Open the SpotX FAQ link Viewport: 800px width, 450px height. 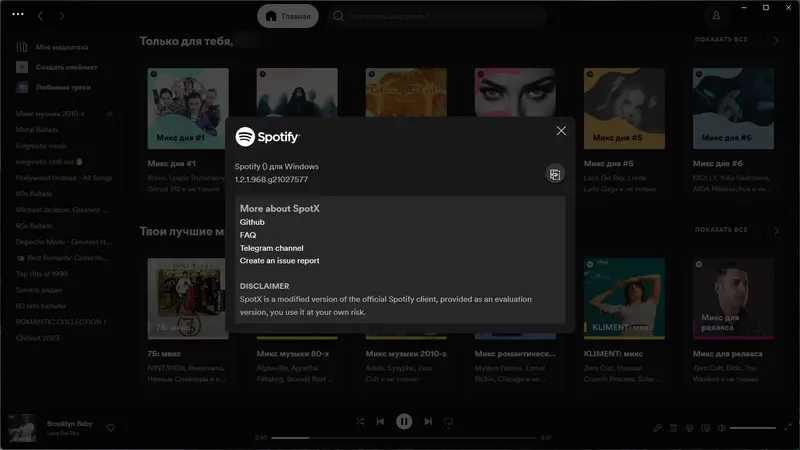(248, 235)
